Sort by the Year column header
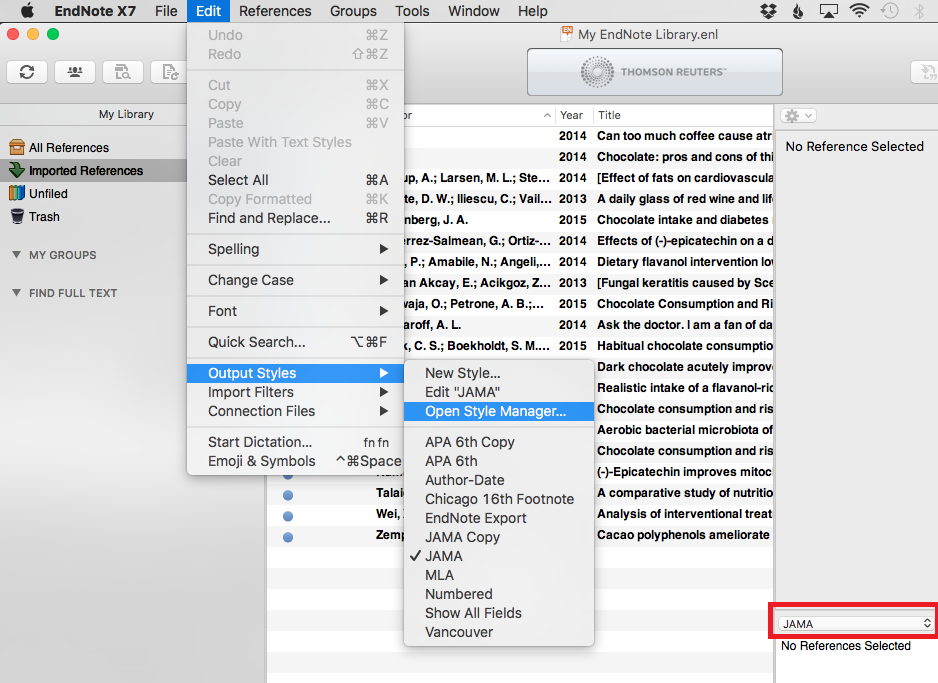 pos(573,115)
